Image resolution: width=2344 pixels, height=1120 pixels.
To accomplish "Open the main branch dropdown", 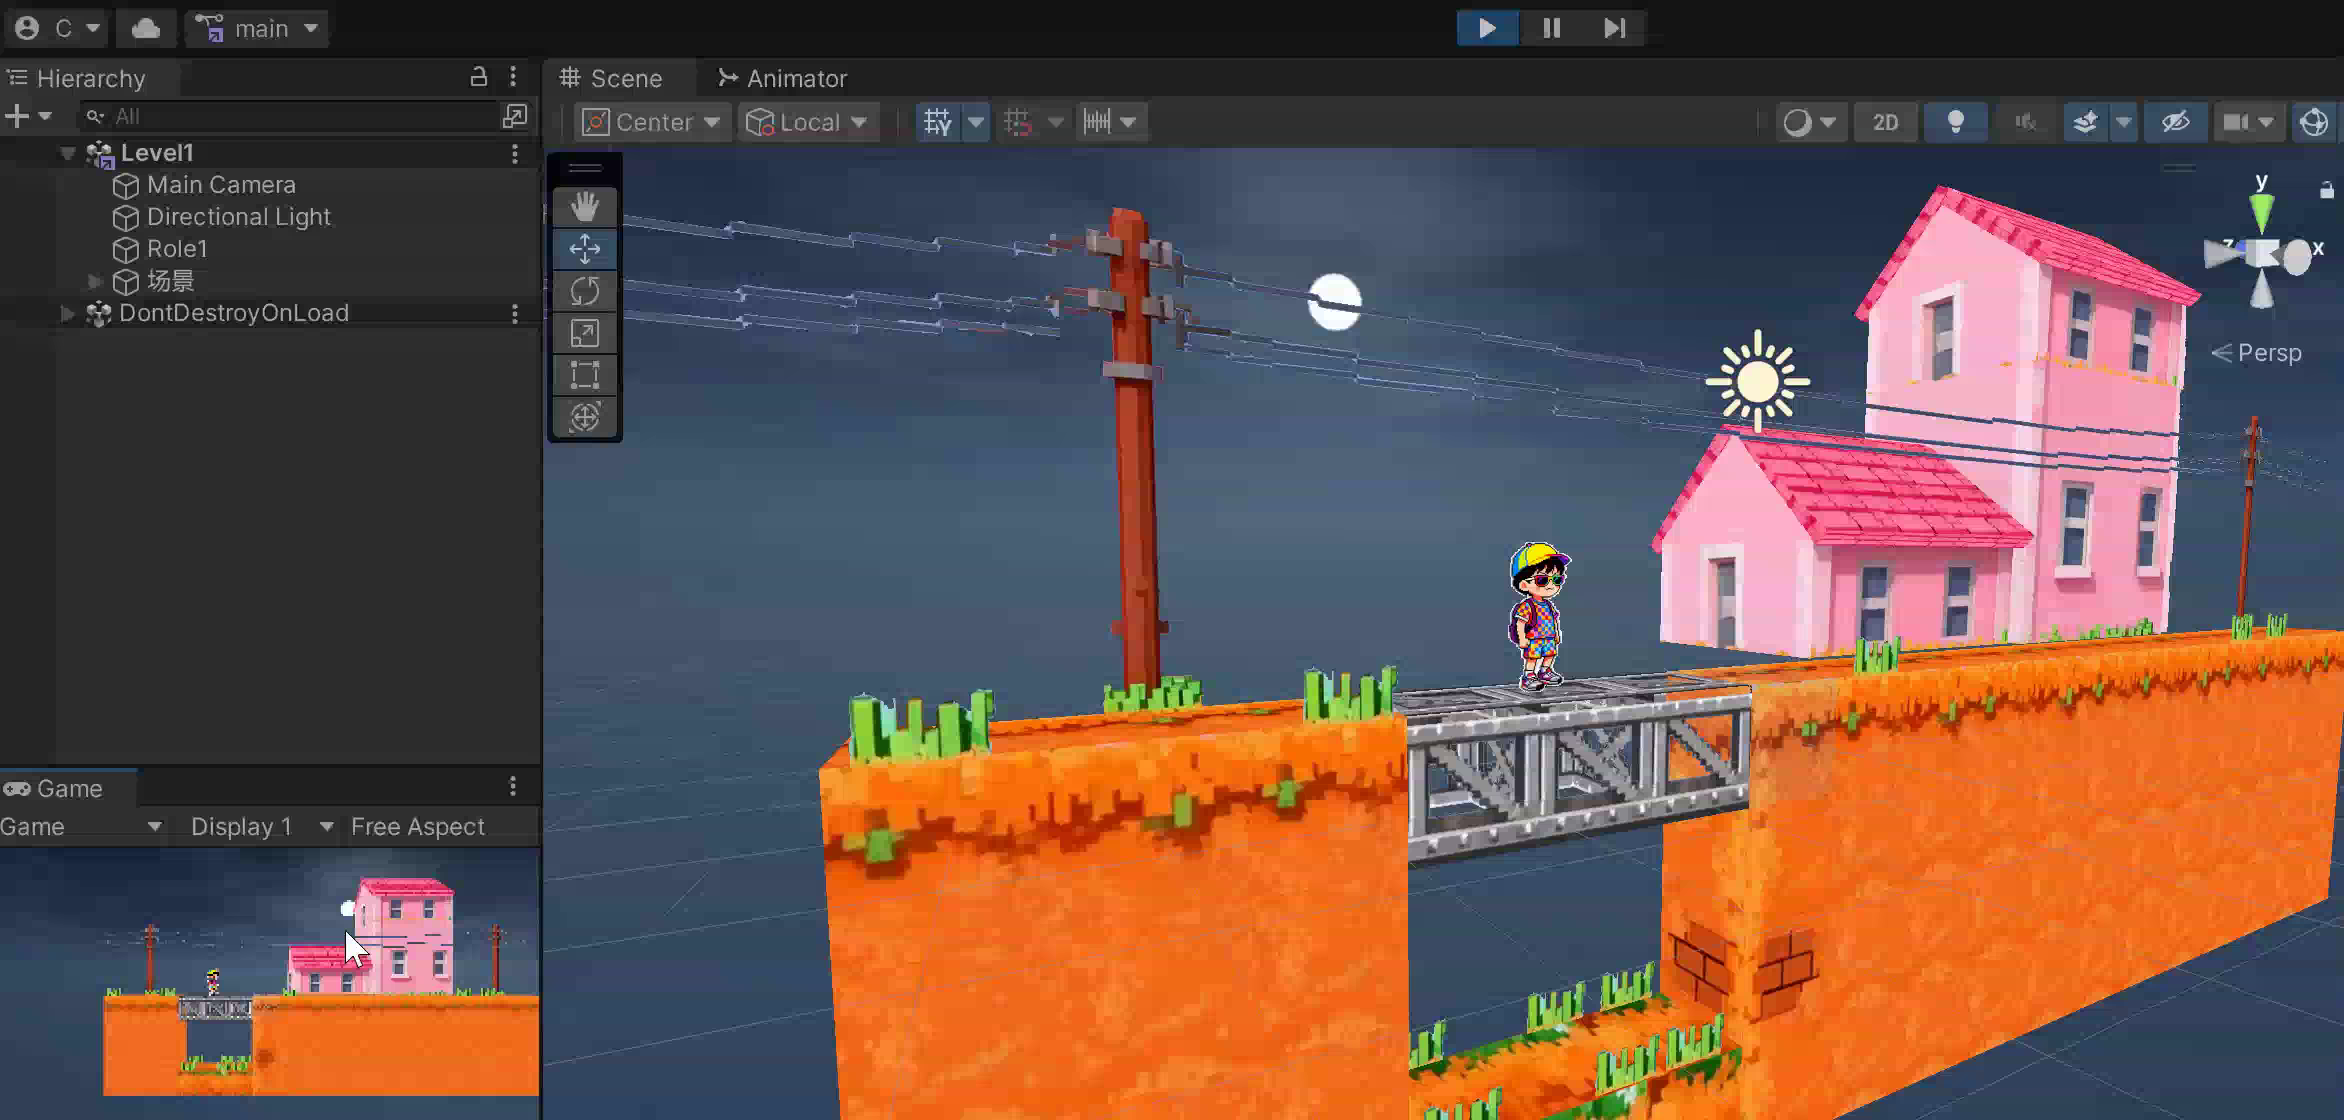I will (x=258, y=28).
